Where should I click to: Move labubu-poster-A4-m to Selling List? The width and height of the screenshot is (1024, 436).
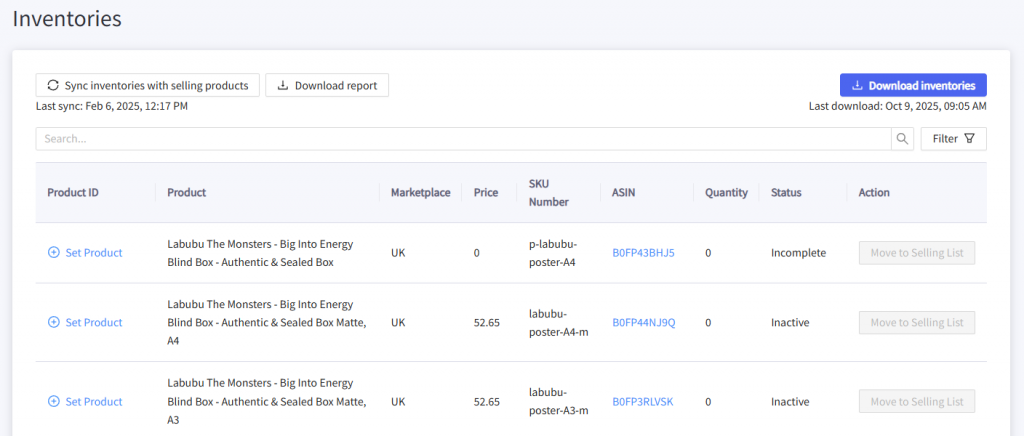(x=916, y=322)
